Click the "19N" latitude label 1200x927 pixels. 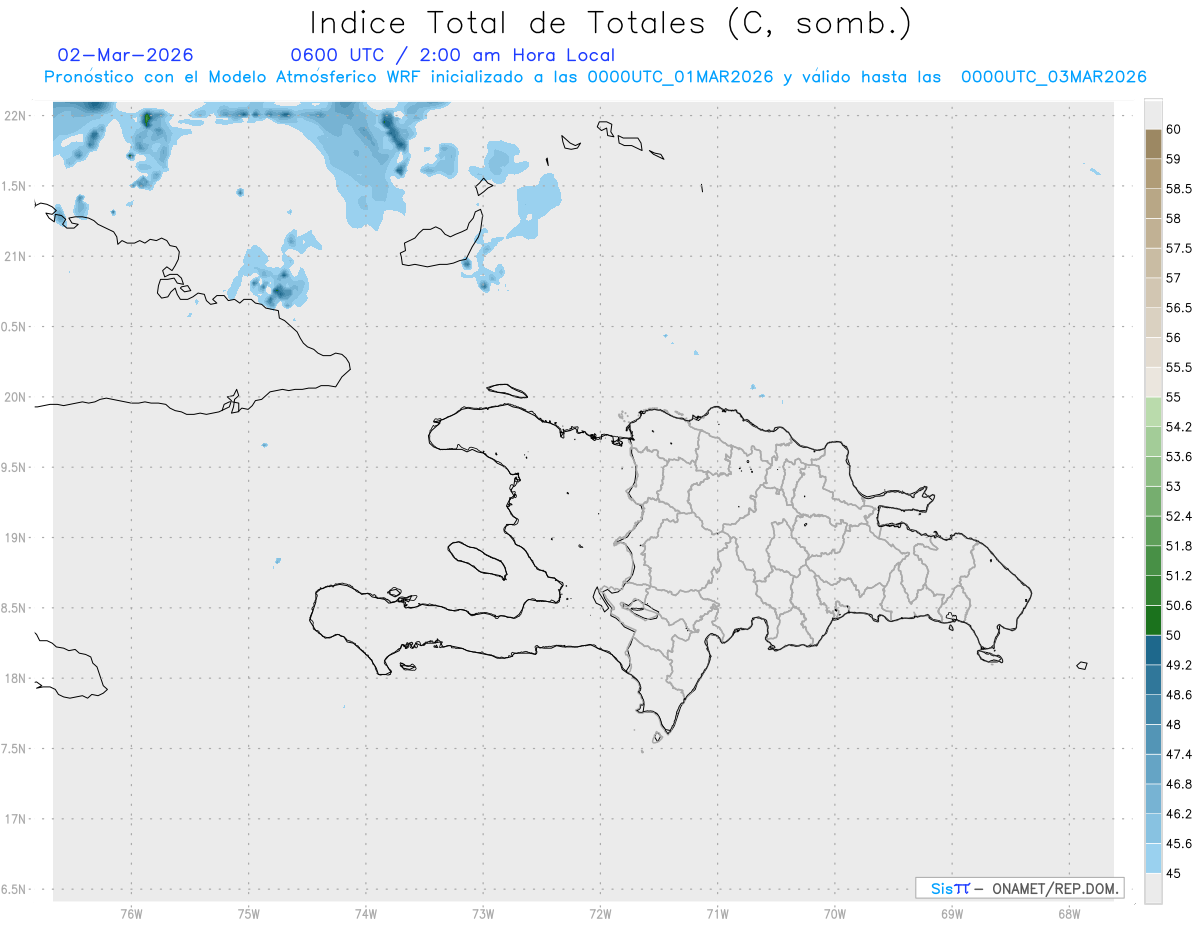tap(15, 538)
